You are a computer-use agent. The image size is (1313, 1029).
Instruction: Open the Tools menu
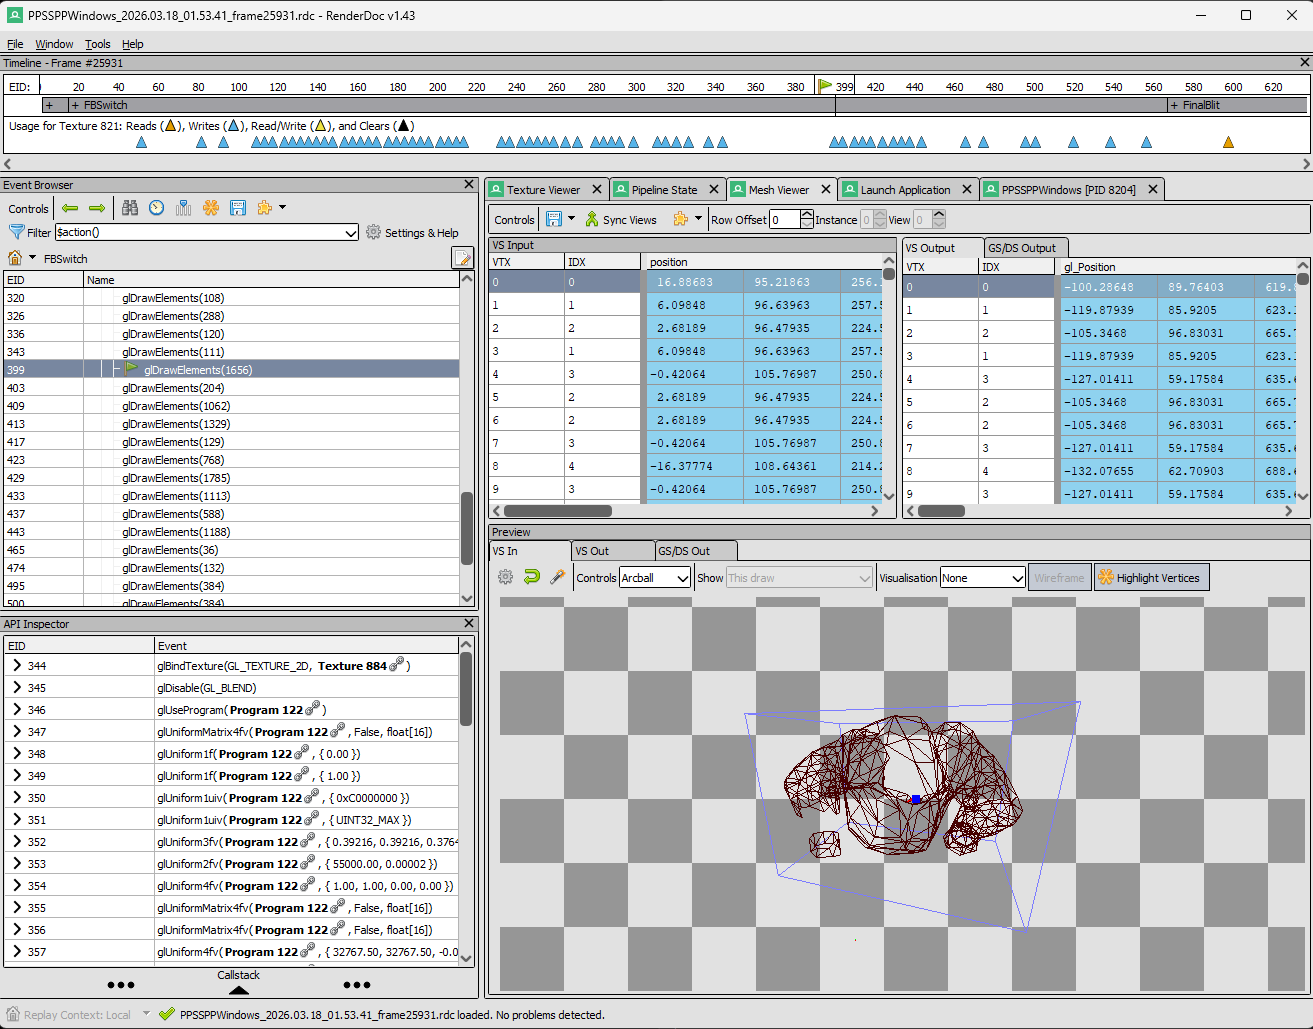(98, 44)
